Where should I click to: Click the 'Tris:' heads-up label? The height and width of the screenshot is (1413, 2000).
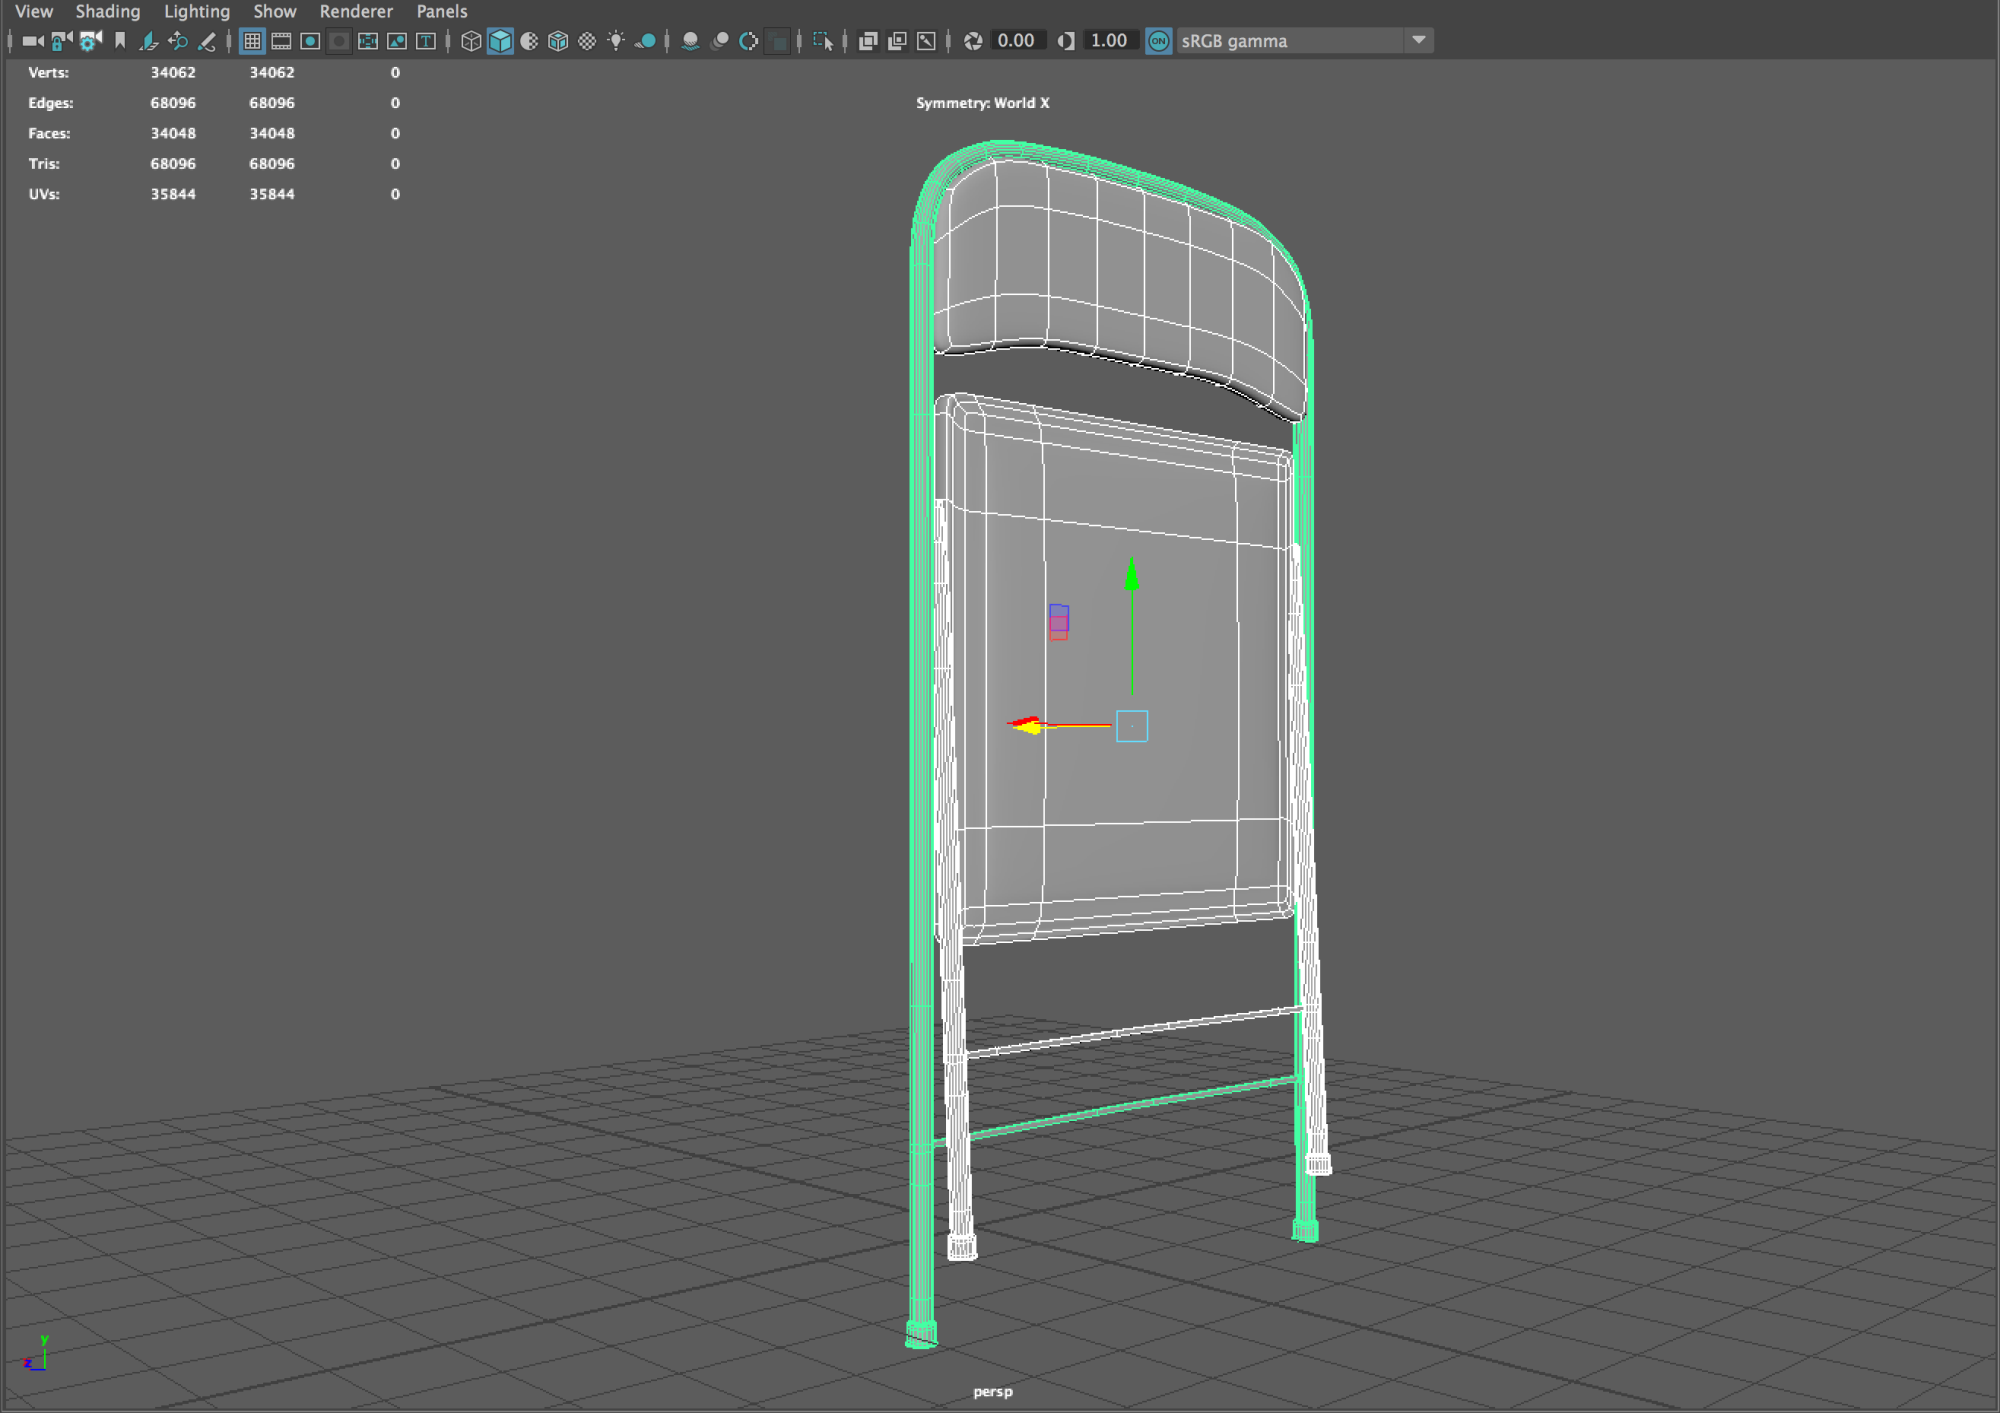(44, 163)
